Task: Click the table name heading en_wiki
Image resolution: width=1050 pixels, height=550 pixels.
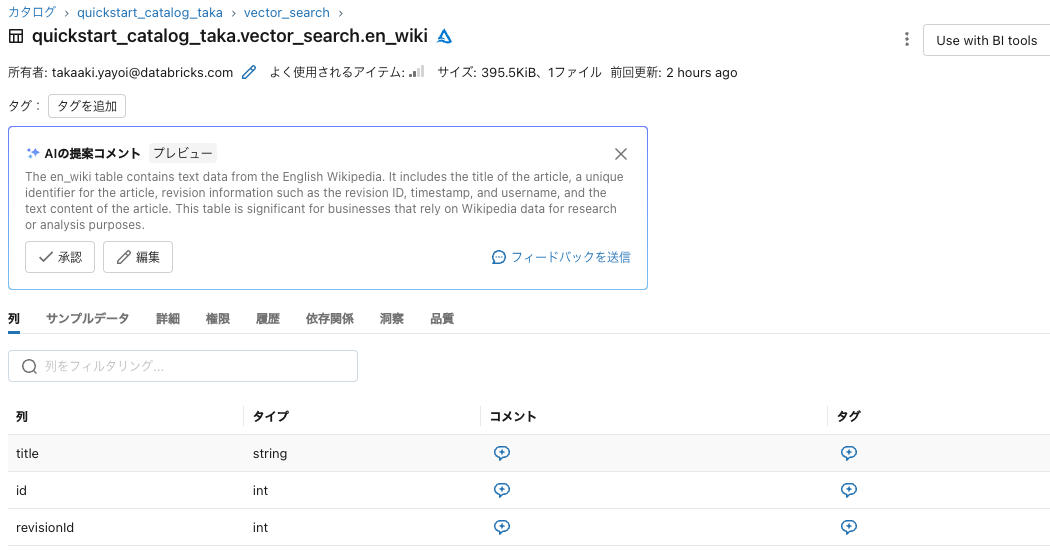Action: tap(230, 36)
